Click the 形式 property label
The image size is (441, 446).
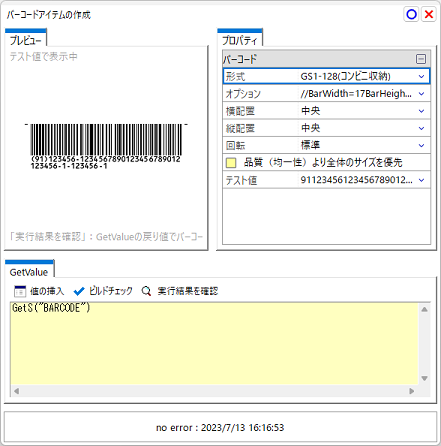tap(235, 76)
